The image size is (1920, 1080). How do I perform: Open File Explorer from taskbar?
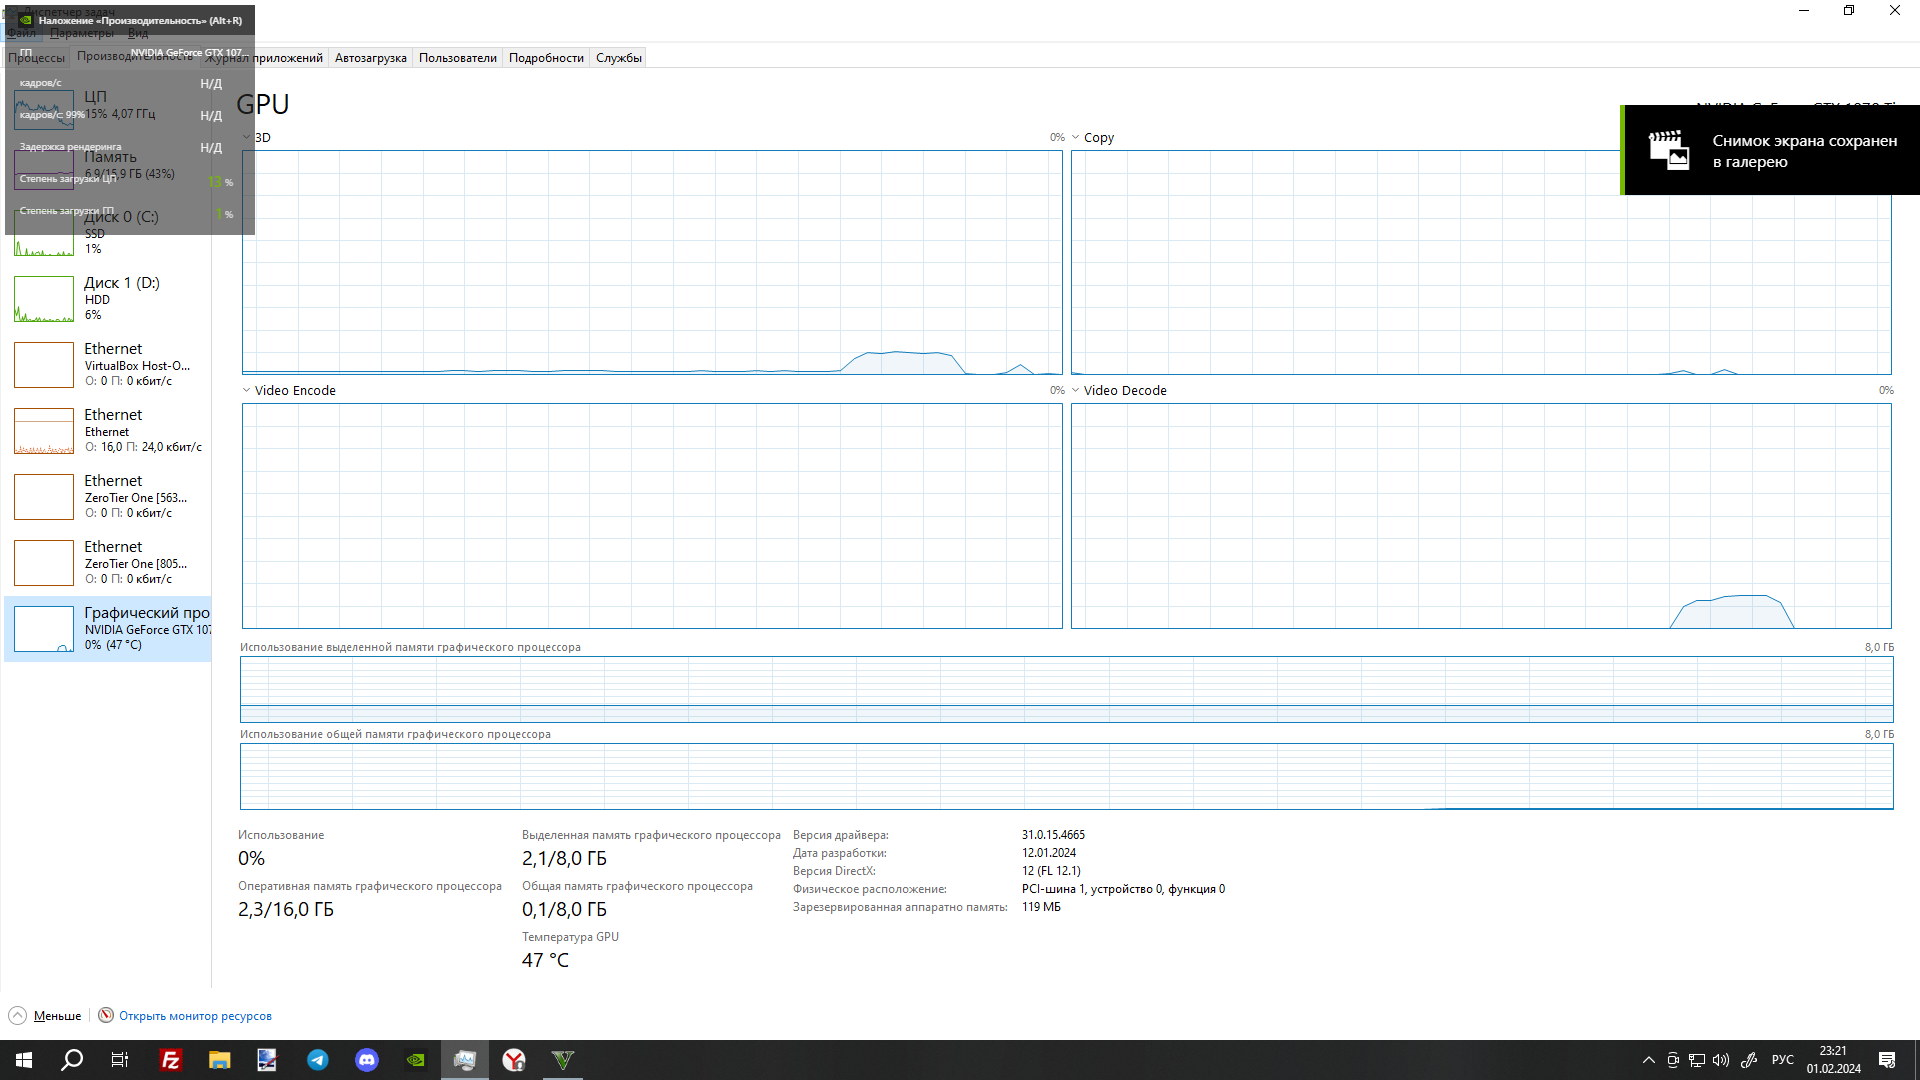tap(220, 1060)
